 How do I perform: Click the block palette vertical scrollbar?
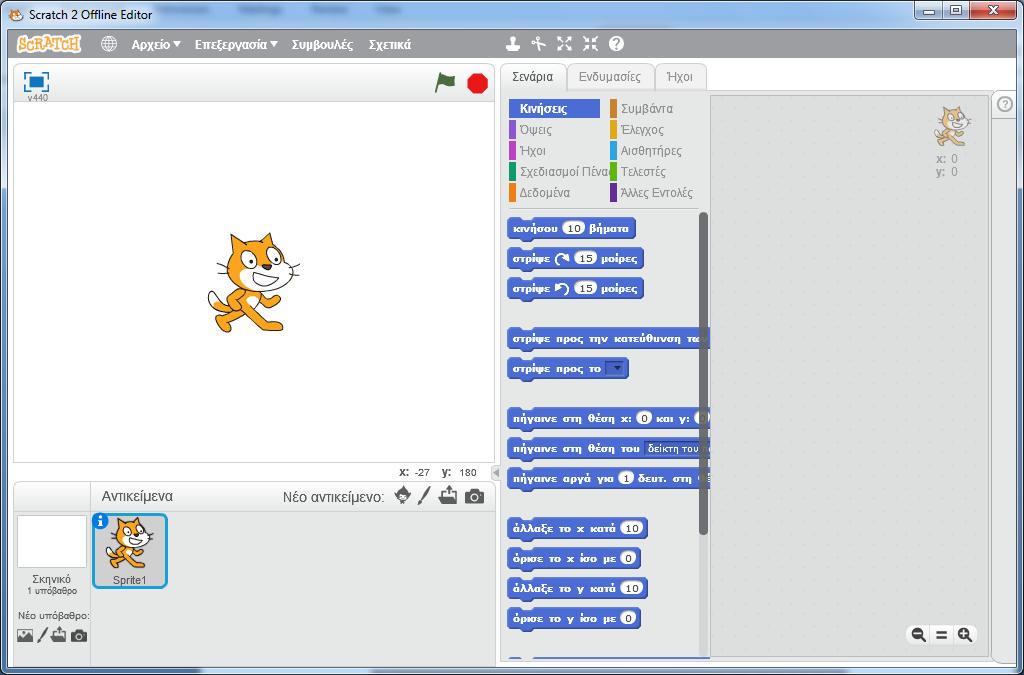click(703, 373)
